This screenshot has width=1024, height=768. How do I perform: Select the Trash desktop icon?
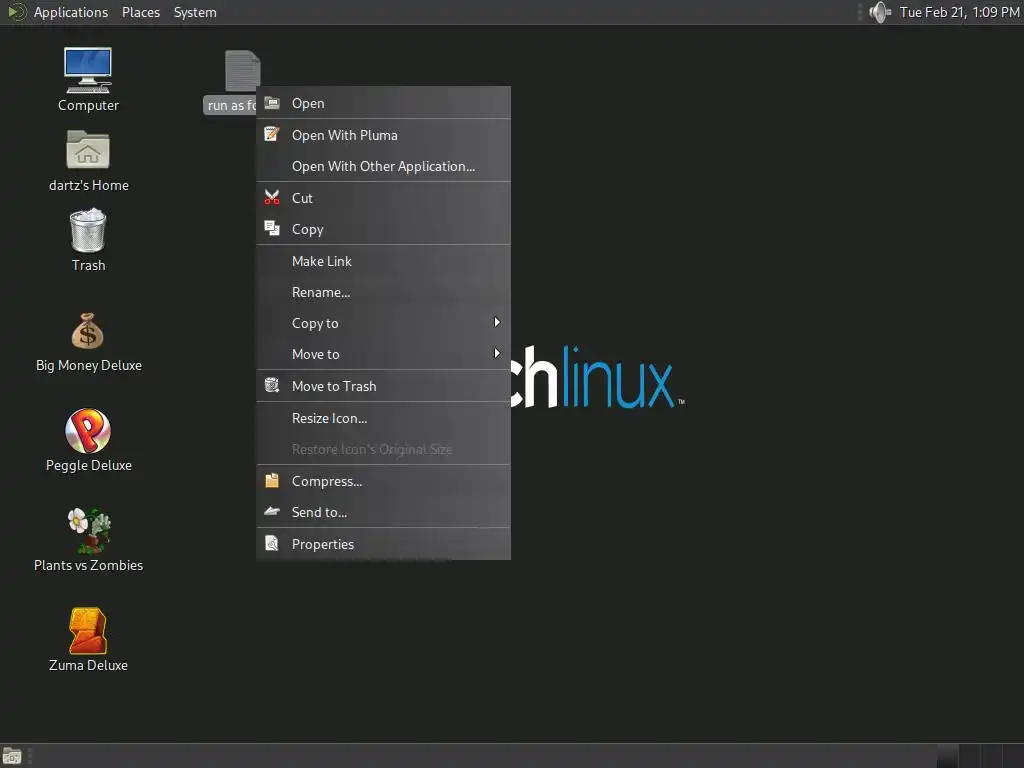pyautogui.click(x=88, y=231)
